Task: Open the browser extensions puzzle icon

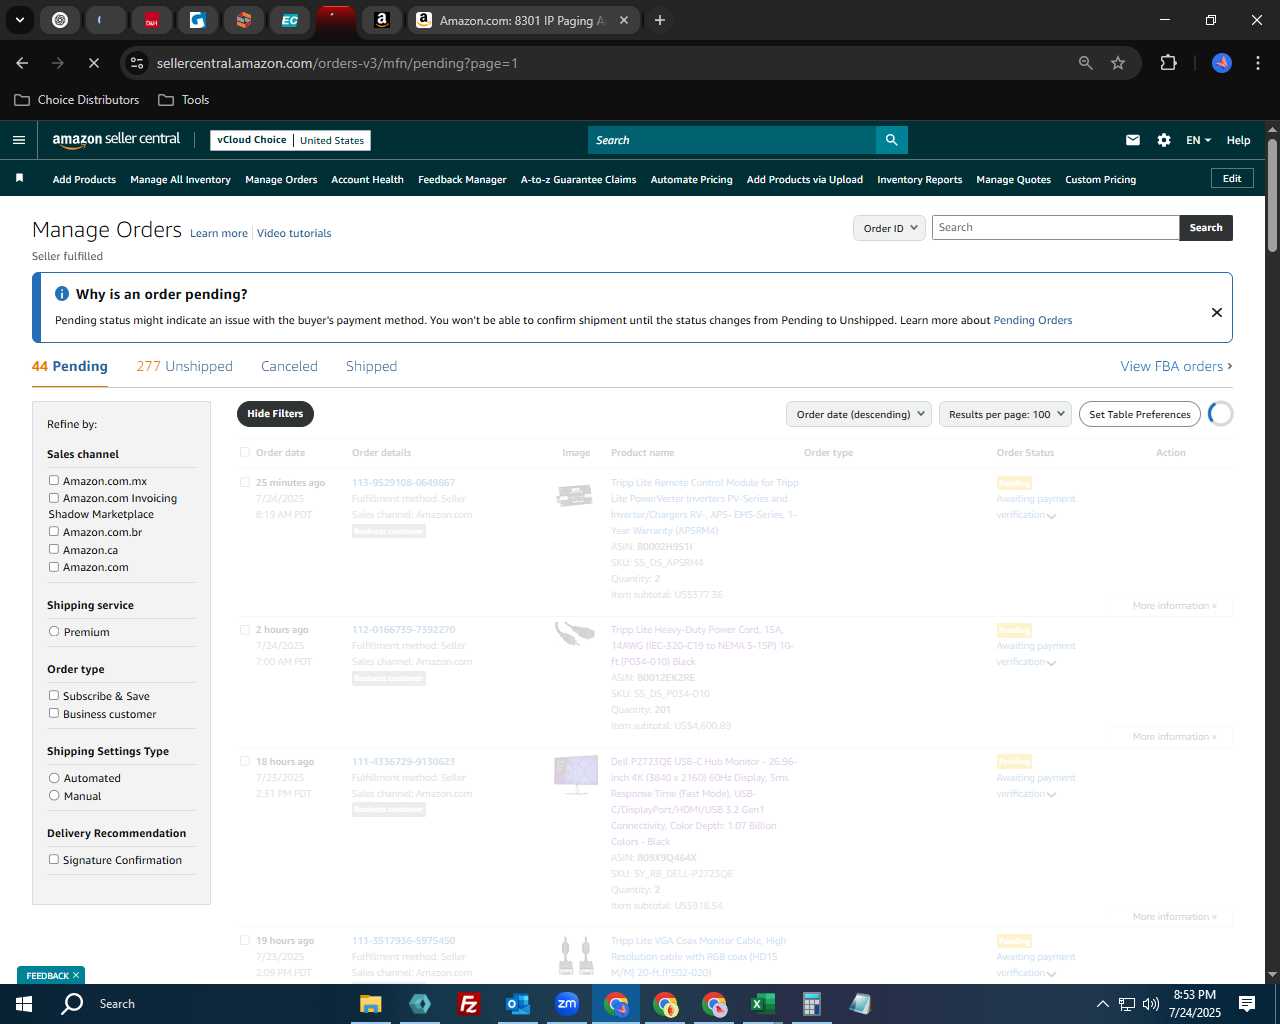Action: pos(1168,63)
